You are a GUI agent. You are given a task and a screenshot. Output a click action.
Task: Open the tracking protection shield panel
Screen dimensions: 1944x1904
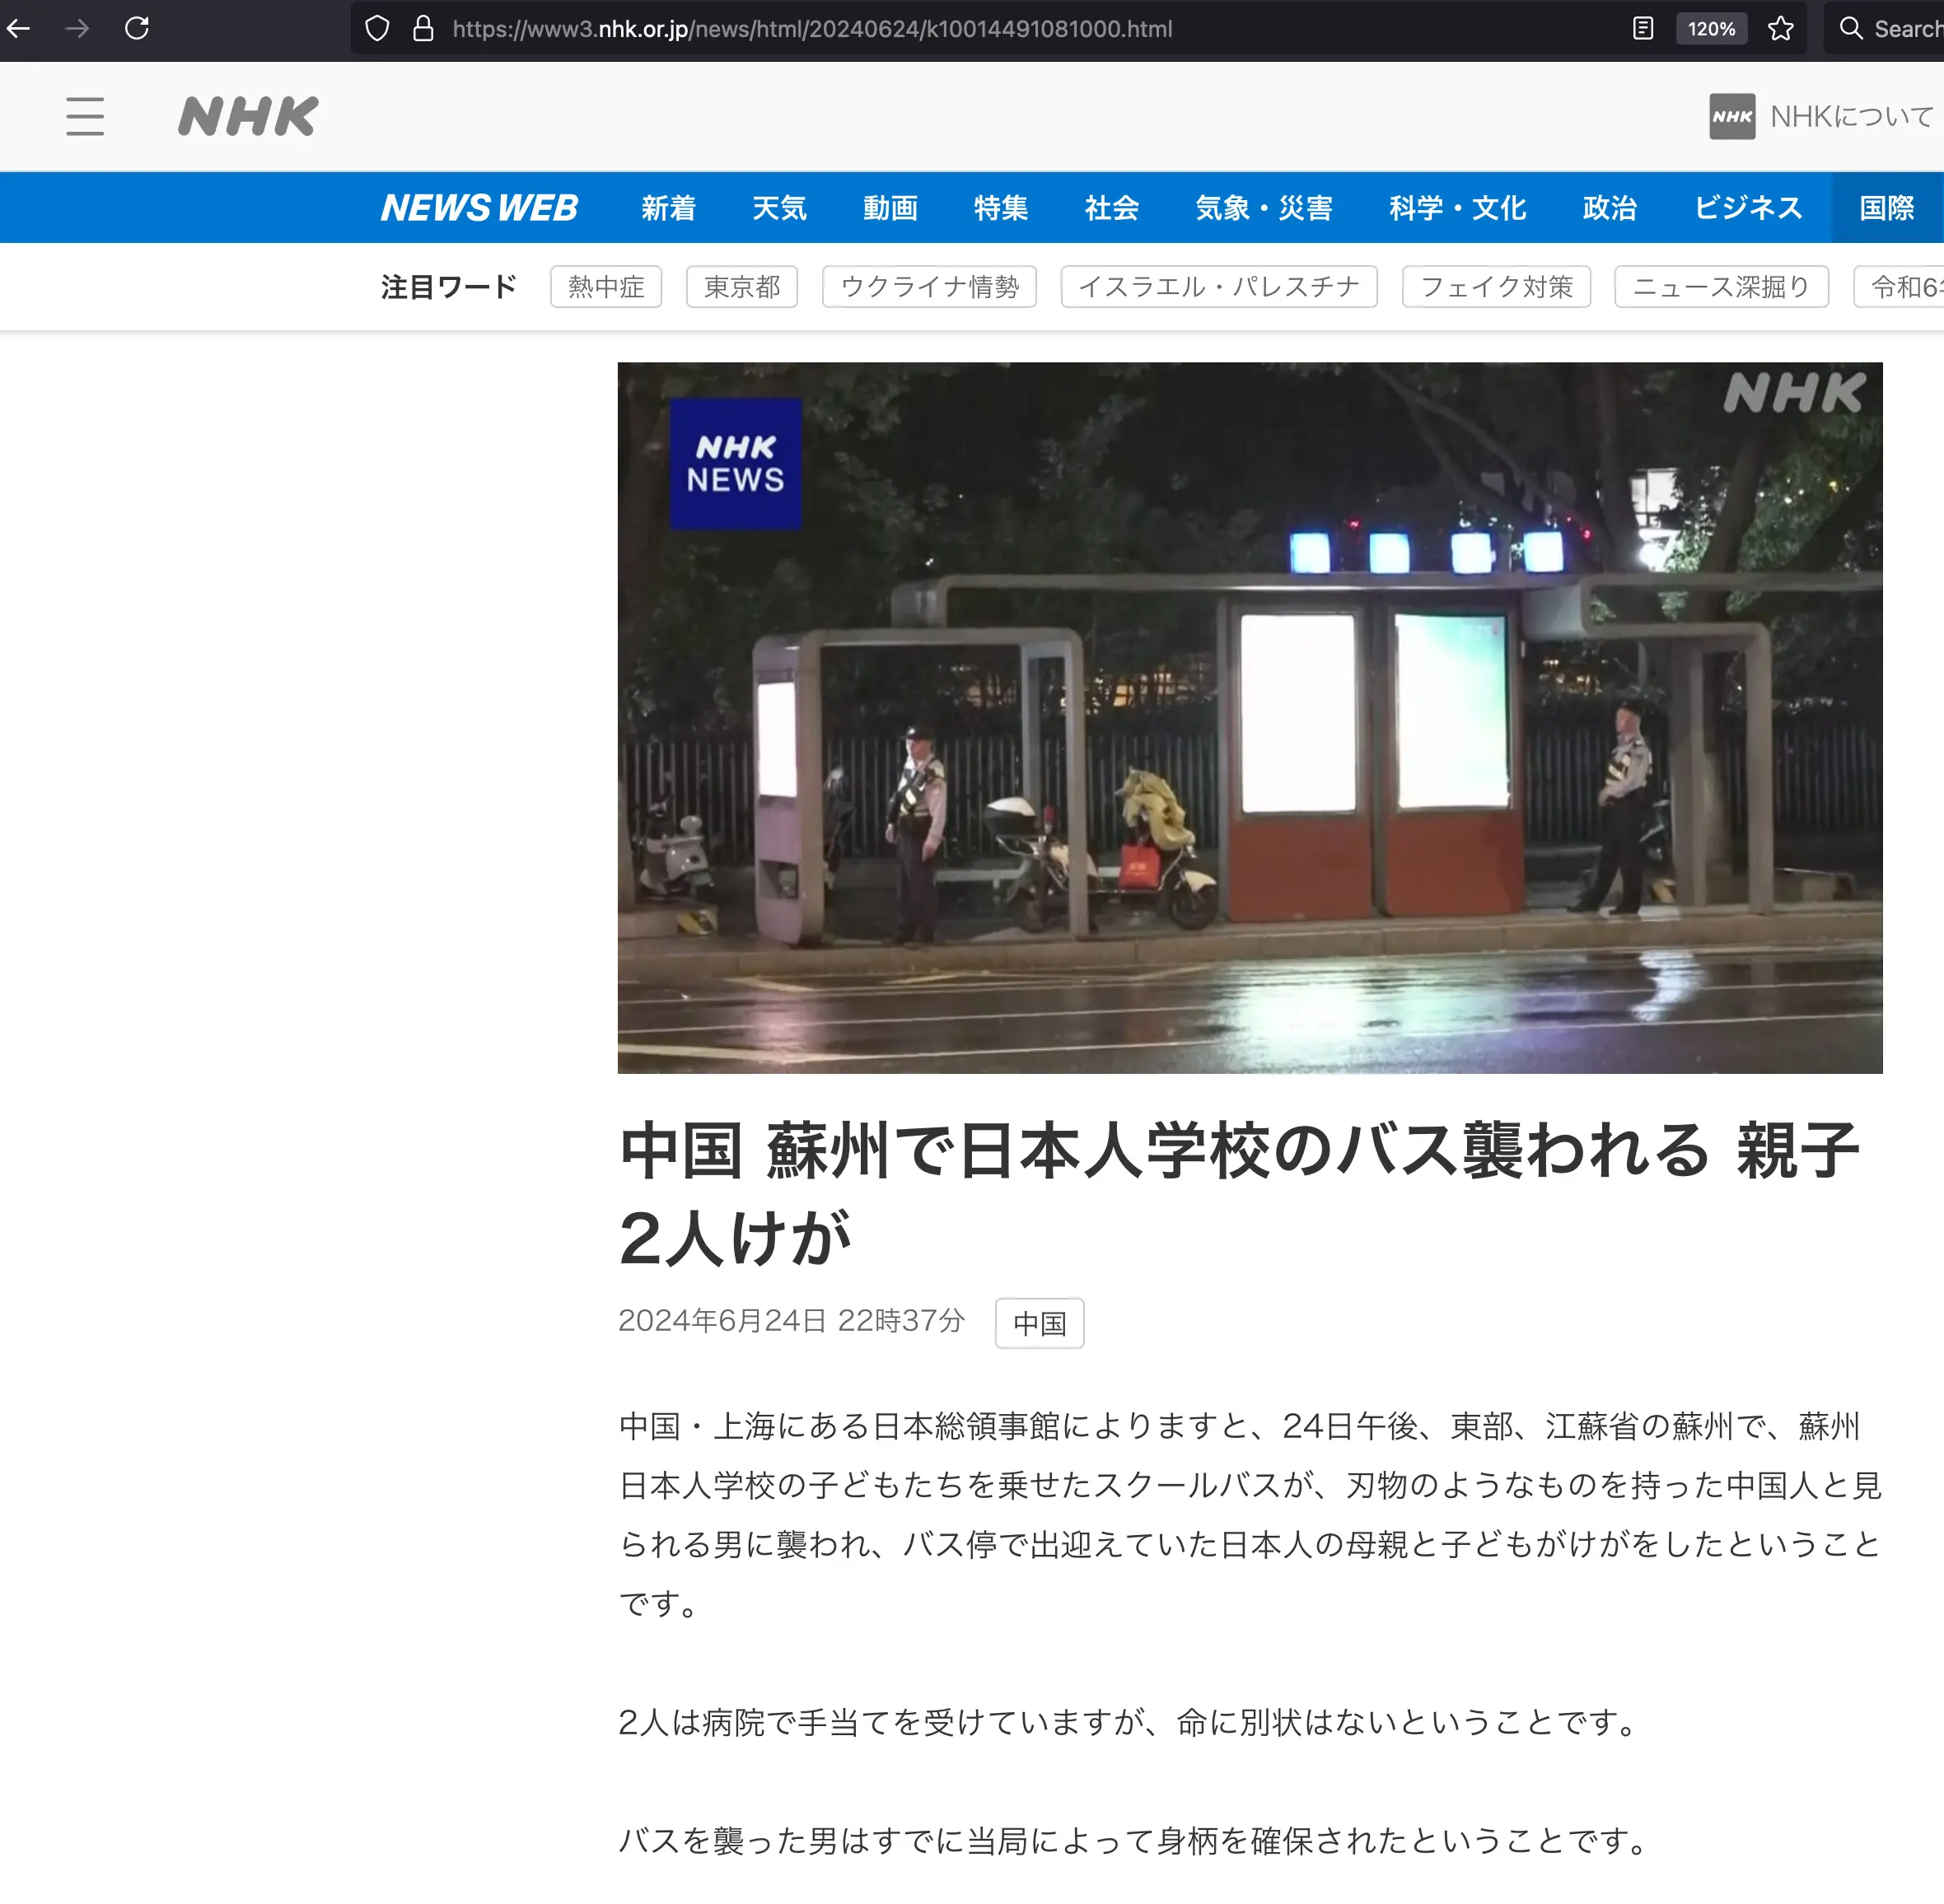pyautogui.click(x=377, y=29)
